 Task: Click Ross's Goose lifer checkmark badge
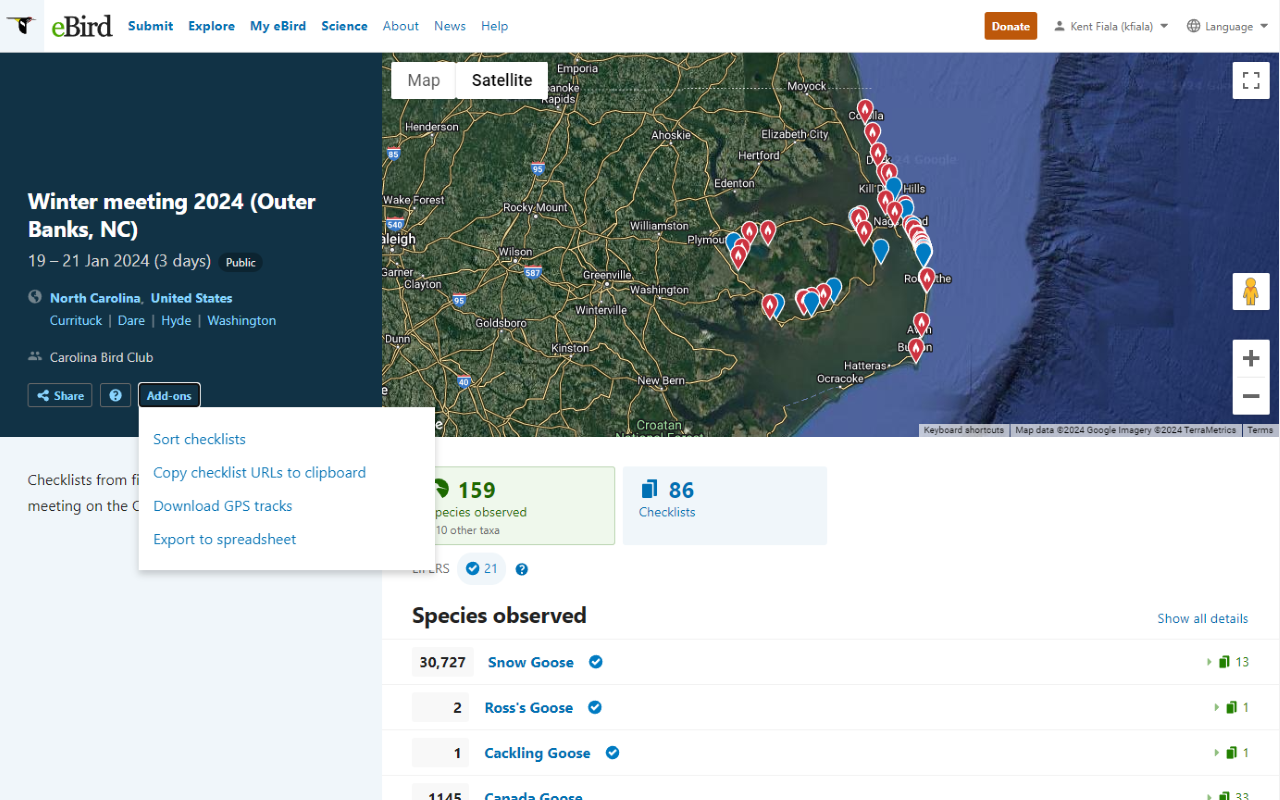[594, 707]
